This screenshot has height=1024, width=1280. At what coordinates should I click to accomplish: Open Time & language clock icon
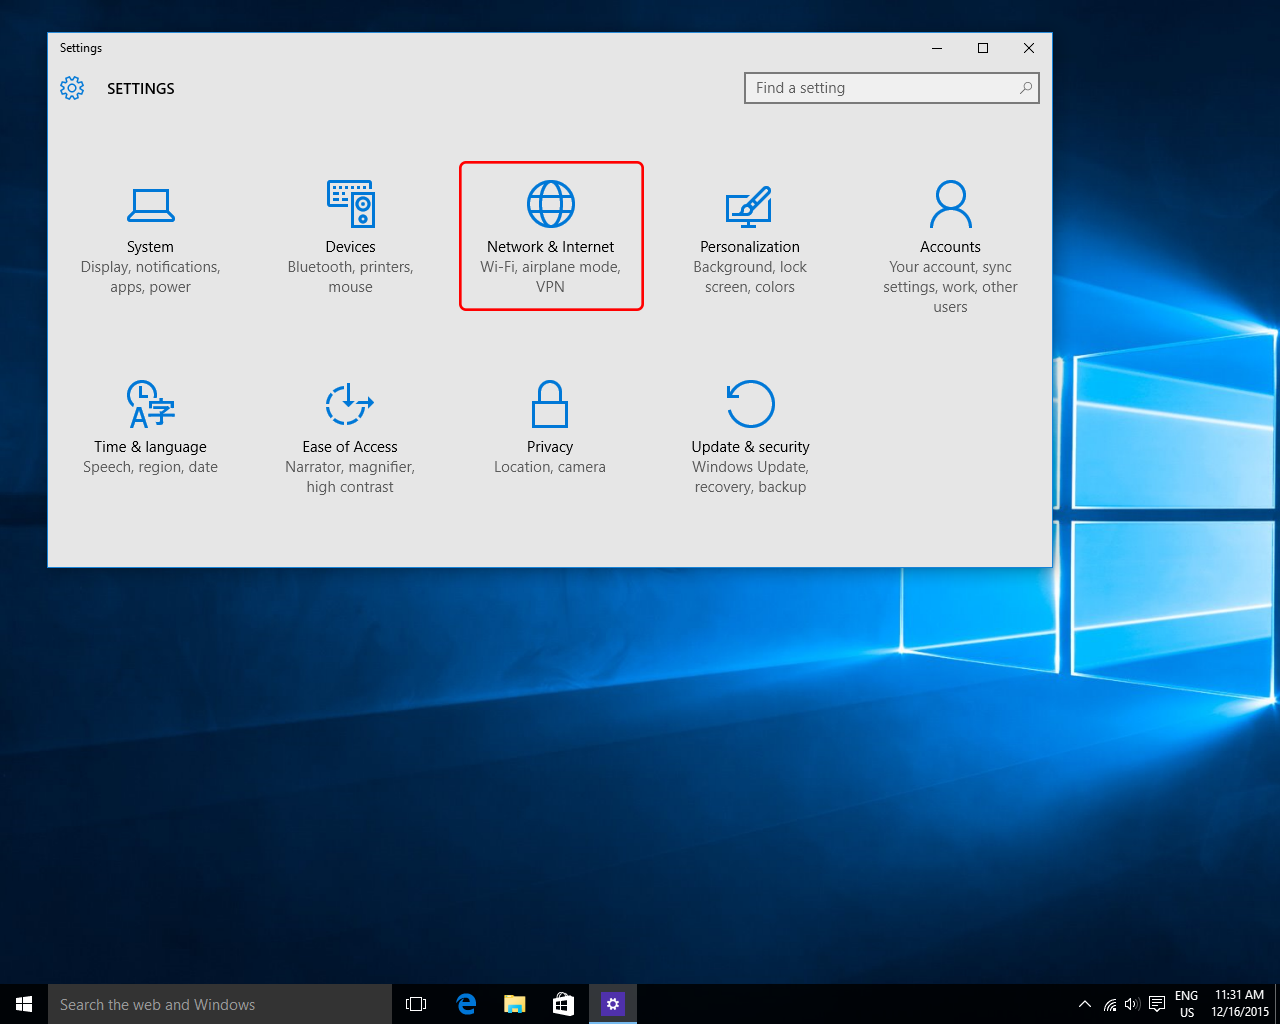pos(151,404)
